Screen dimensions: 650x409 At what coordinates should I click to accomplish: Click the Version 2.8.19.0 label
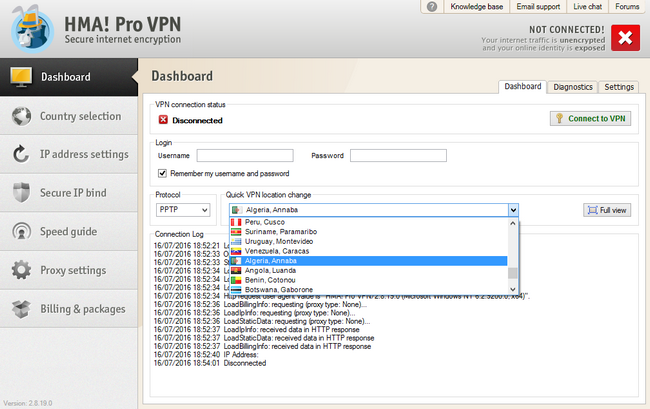click(x=28, y=403)
